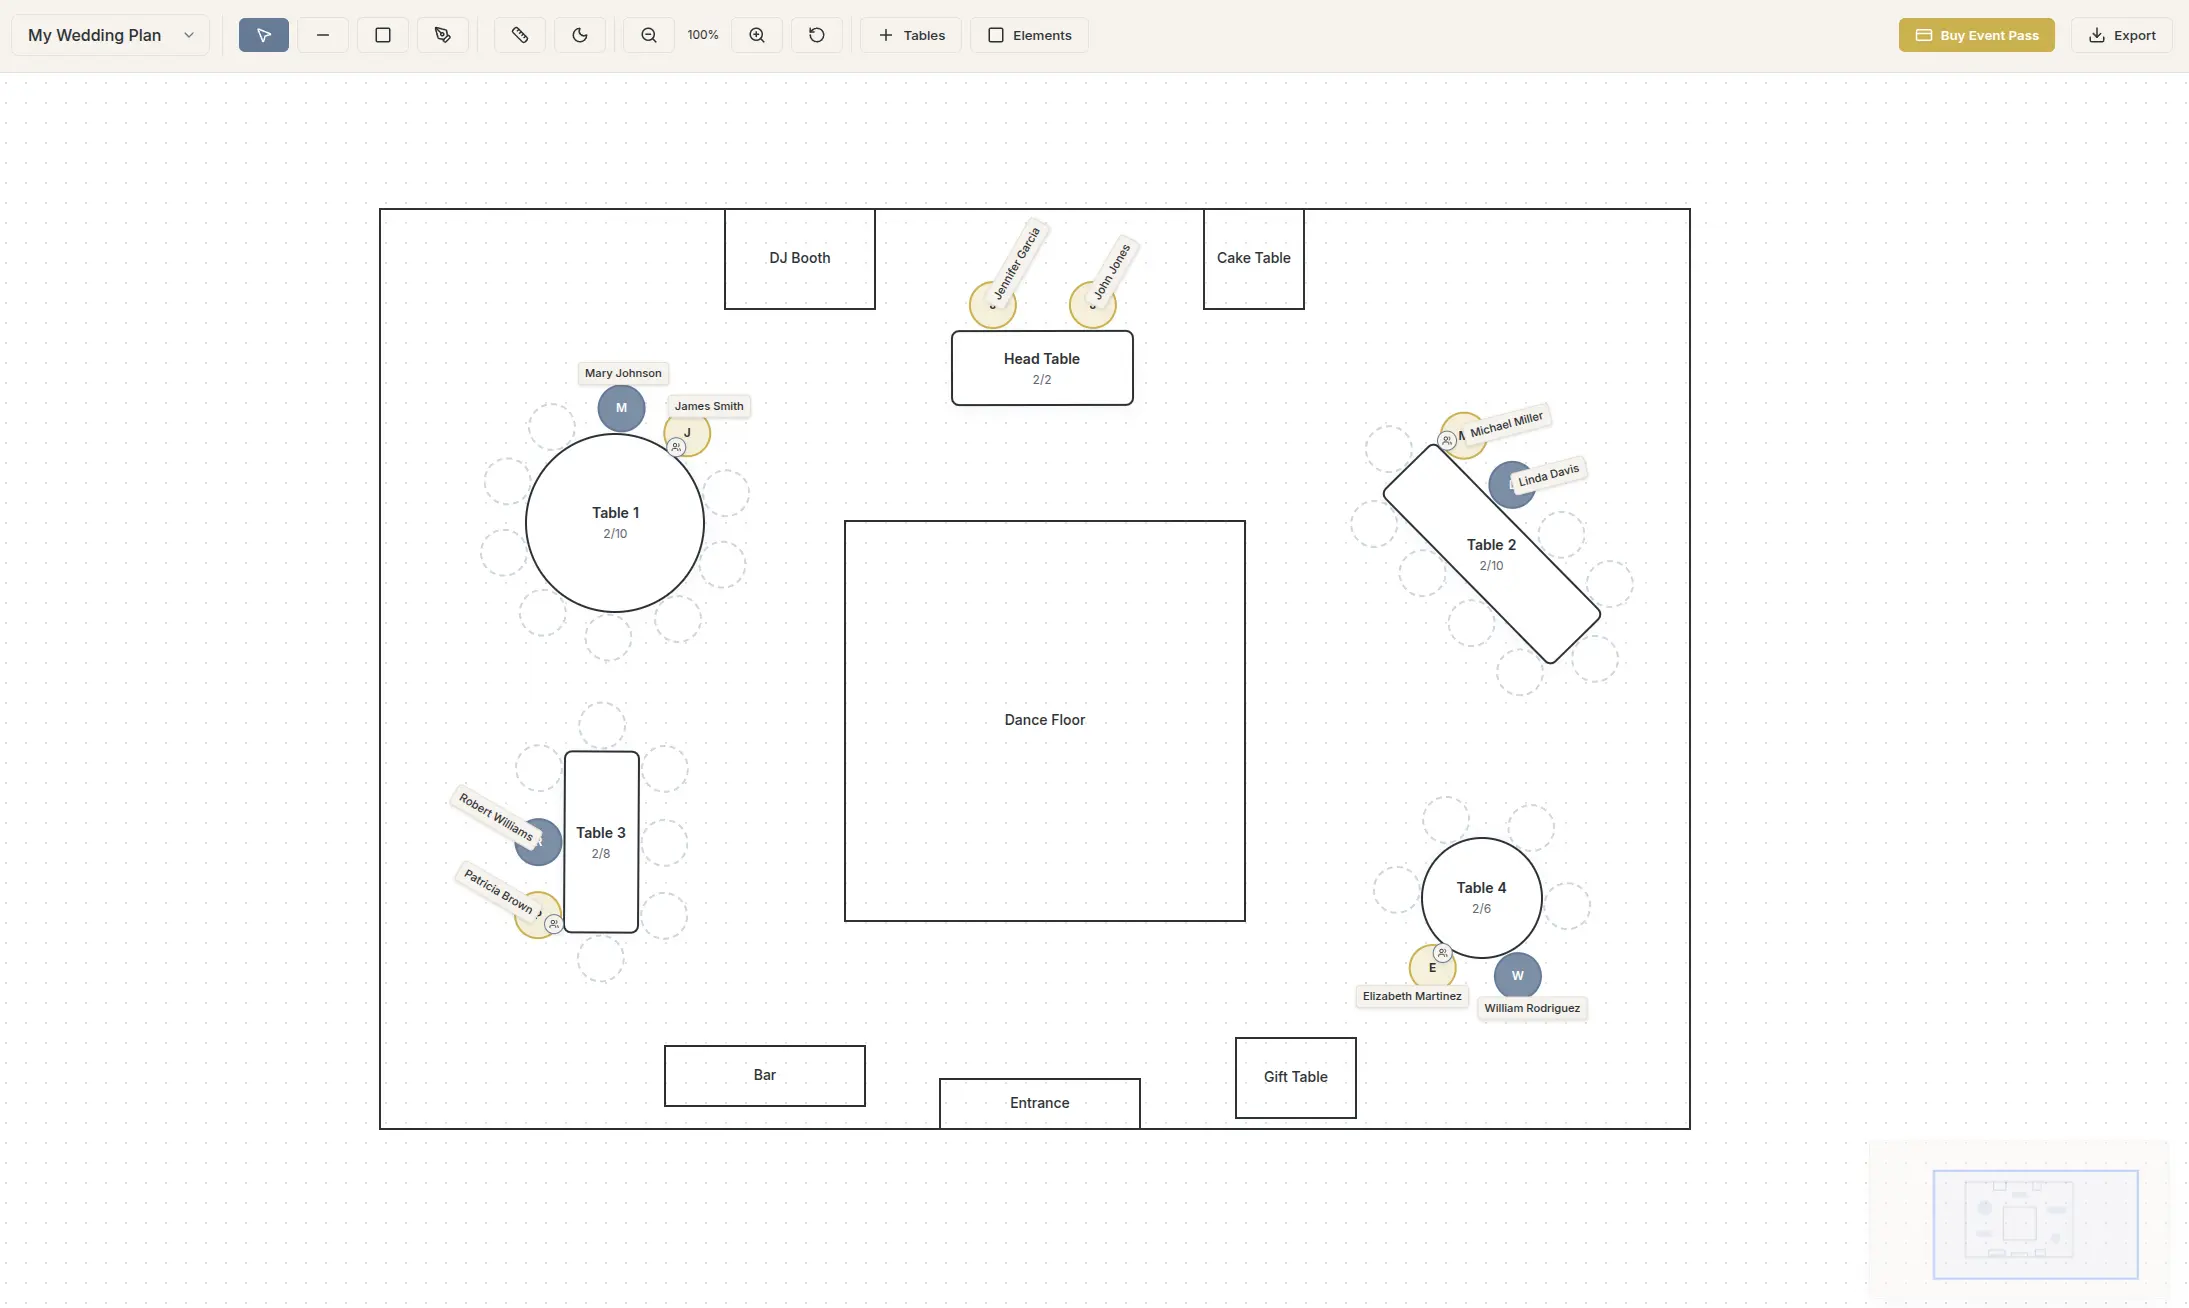2189x1308 pixels.
Task: Click Linda Davis's blue seat avatar
Action: (1512, 485)
